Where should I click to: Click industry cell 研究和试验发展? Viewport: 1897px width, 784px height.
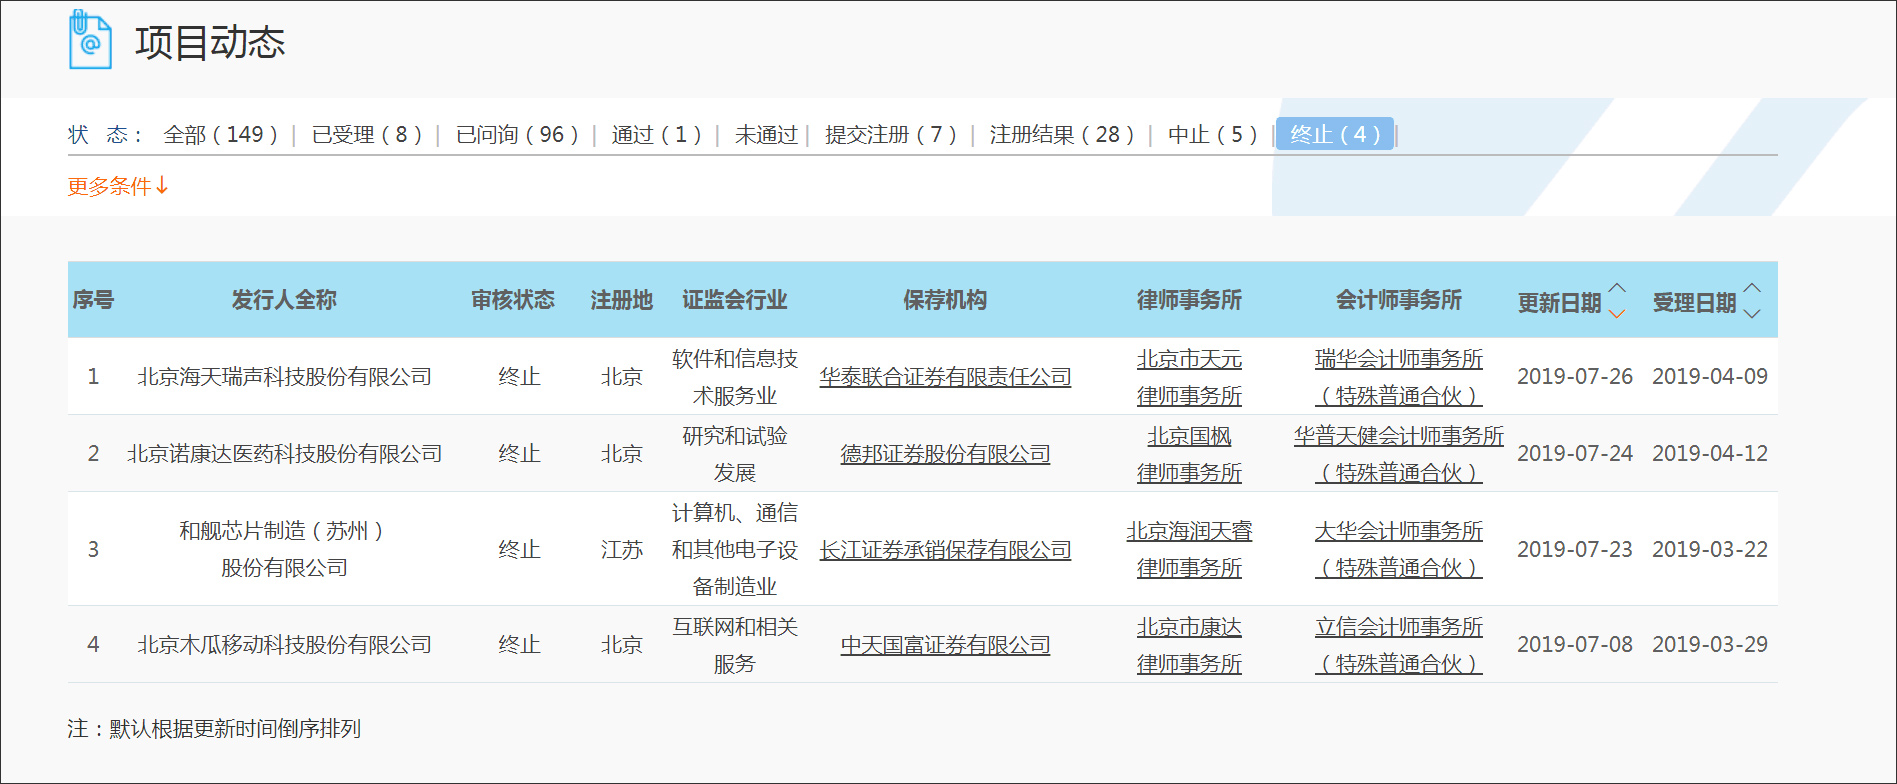[735, 454]
